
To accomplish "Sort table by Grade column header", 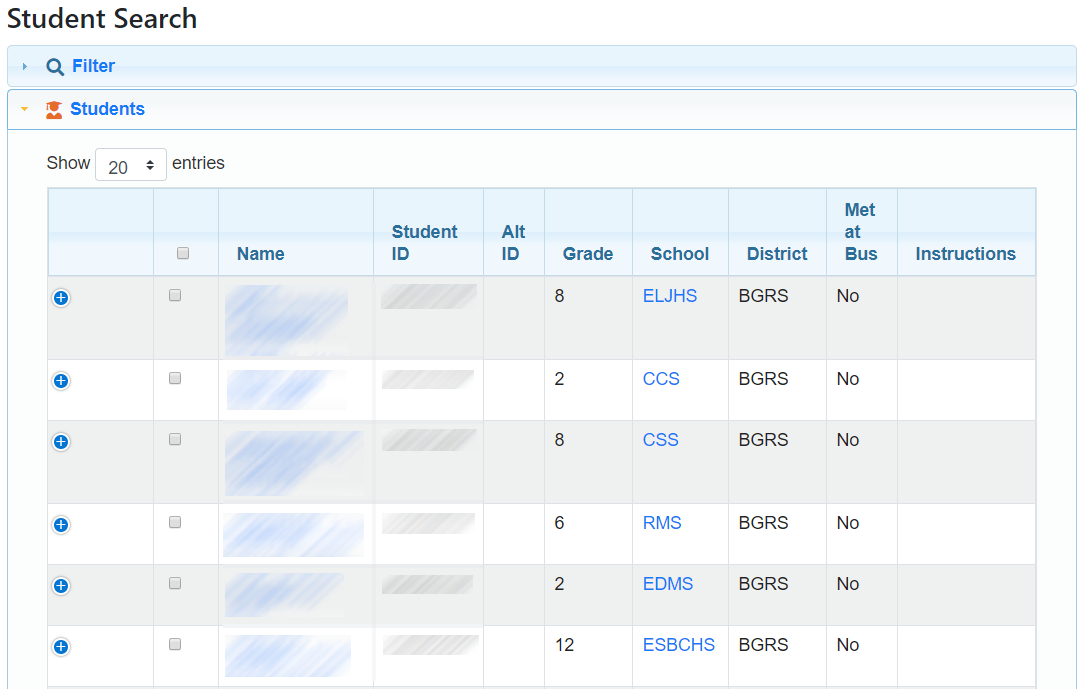I will point(588,254).
